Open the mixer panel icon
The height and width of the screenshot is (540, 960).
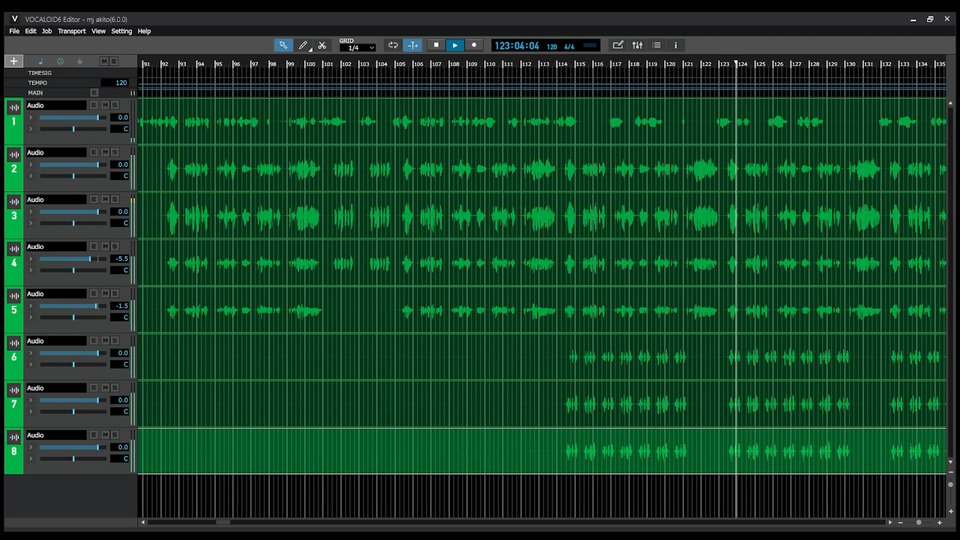click(637, 45)
